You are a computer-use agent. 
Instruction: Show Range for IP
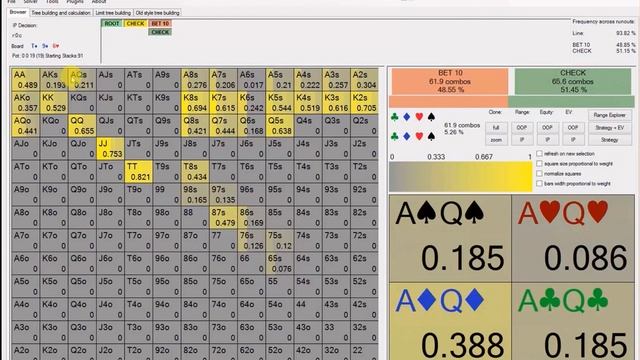pyautogui.click(x=522, y=140)
